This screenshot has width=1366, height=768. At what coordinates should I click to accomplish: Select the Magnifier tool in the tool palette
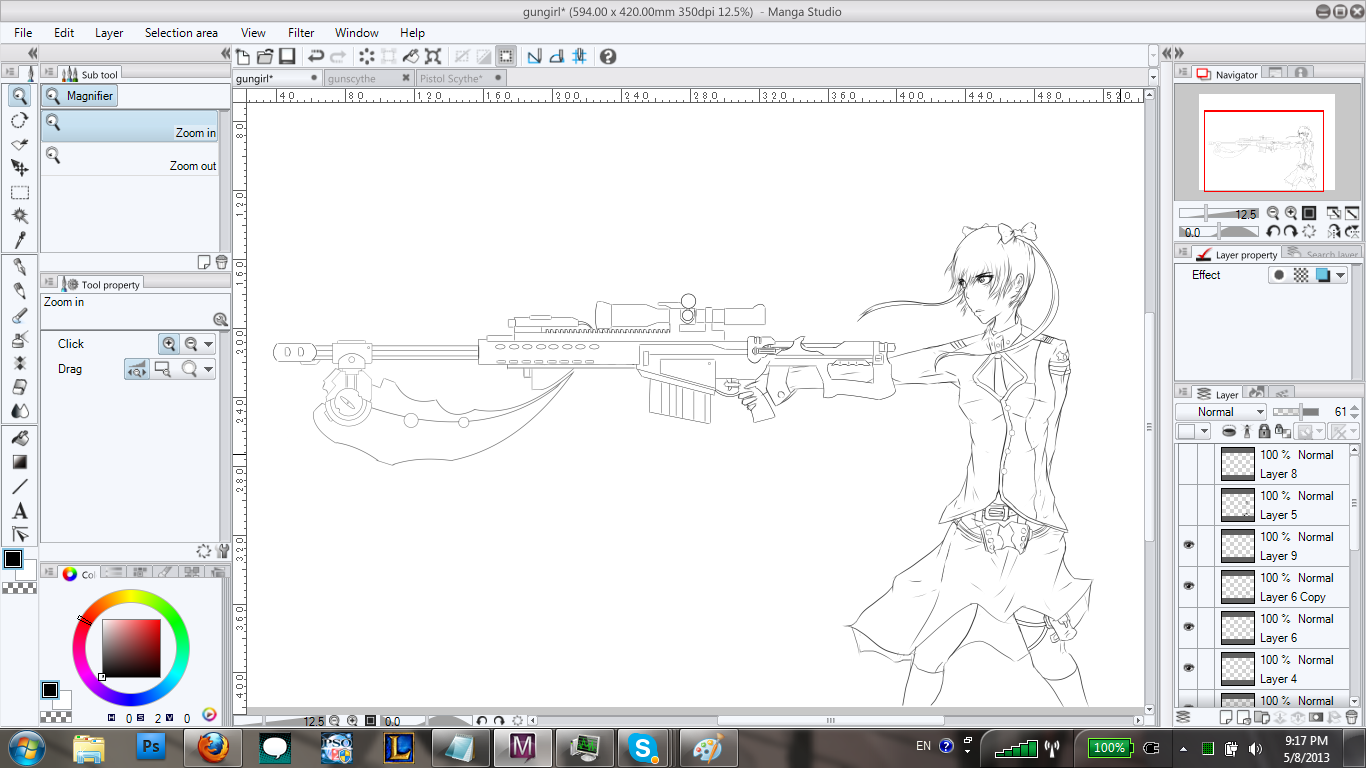coord(19,96)
